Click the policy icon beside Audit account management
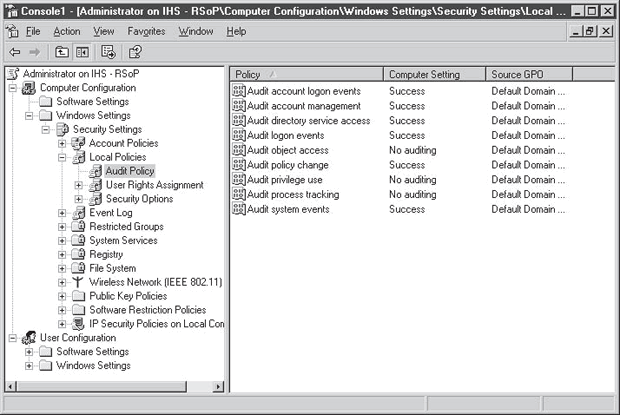Image resolution: width=620 pixels, height=415 pixels. (238, 106)
